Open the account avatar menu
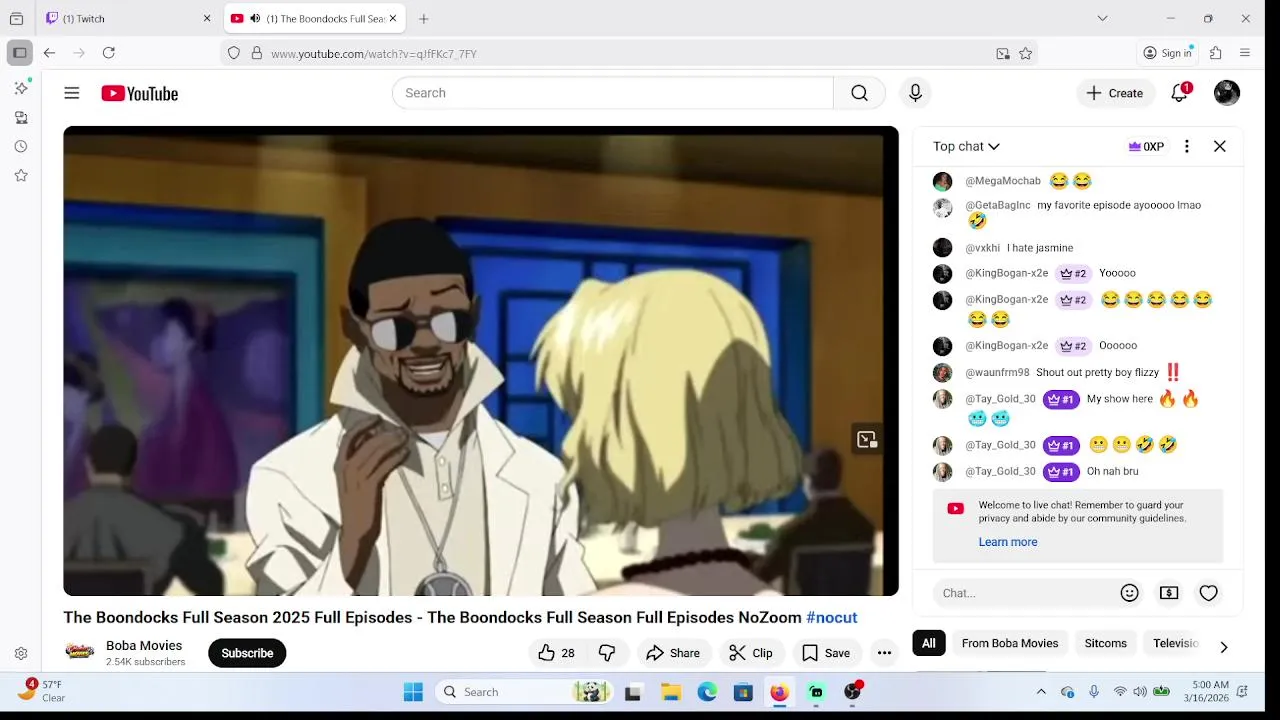The height and width of the screenshot is (720, 1280). tap(1227, 93)
